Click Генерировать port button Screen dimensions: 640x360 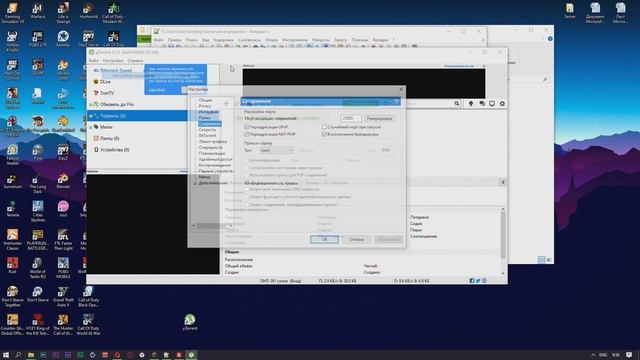pyautogui.click(x=379, y=118)
